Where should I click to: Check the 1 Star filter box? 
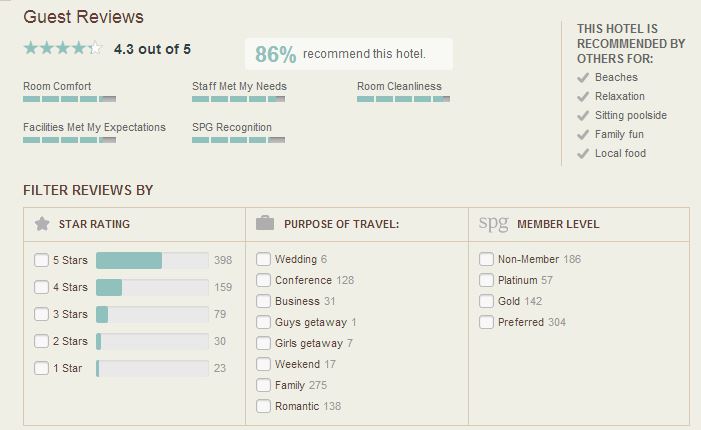[41, 368]
